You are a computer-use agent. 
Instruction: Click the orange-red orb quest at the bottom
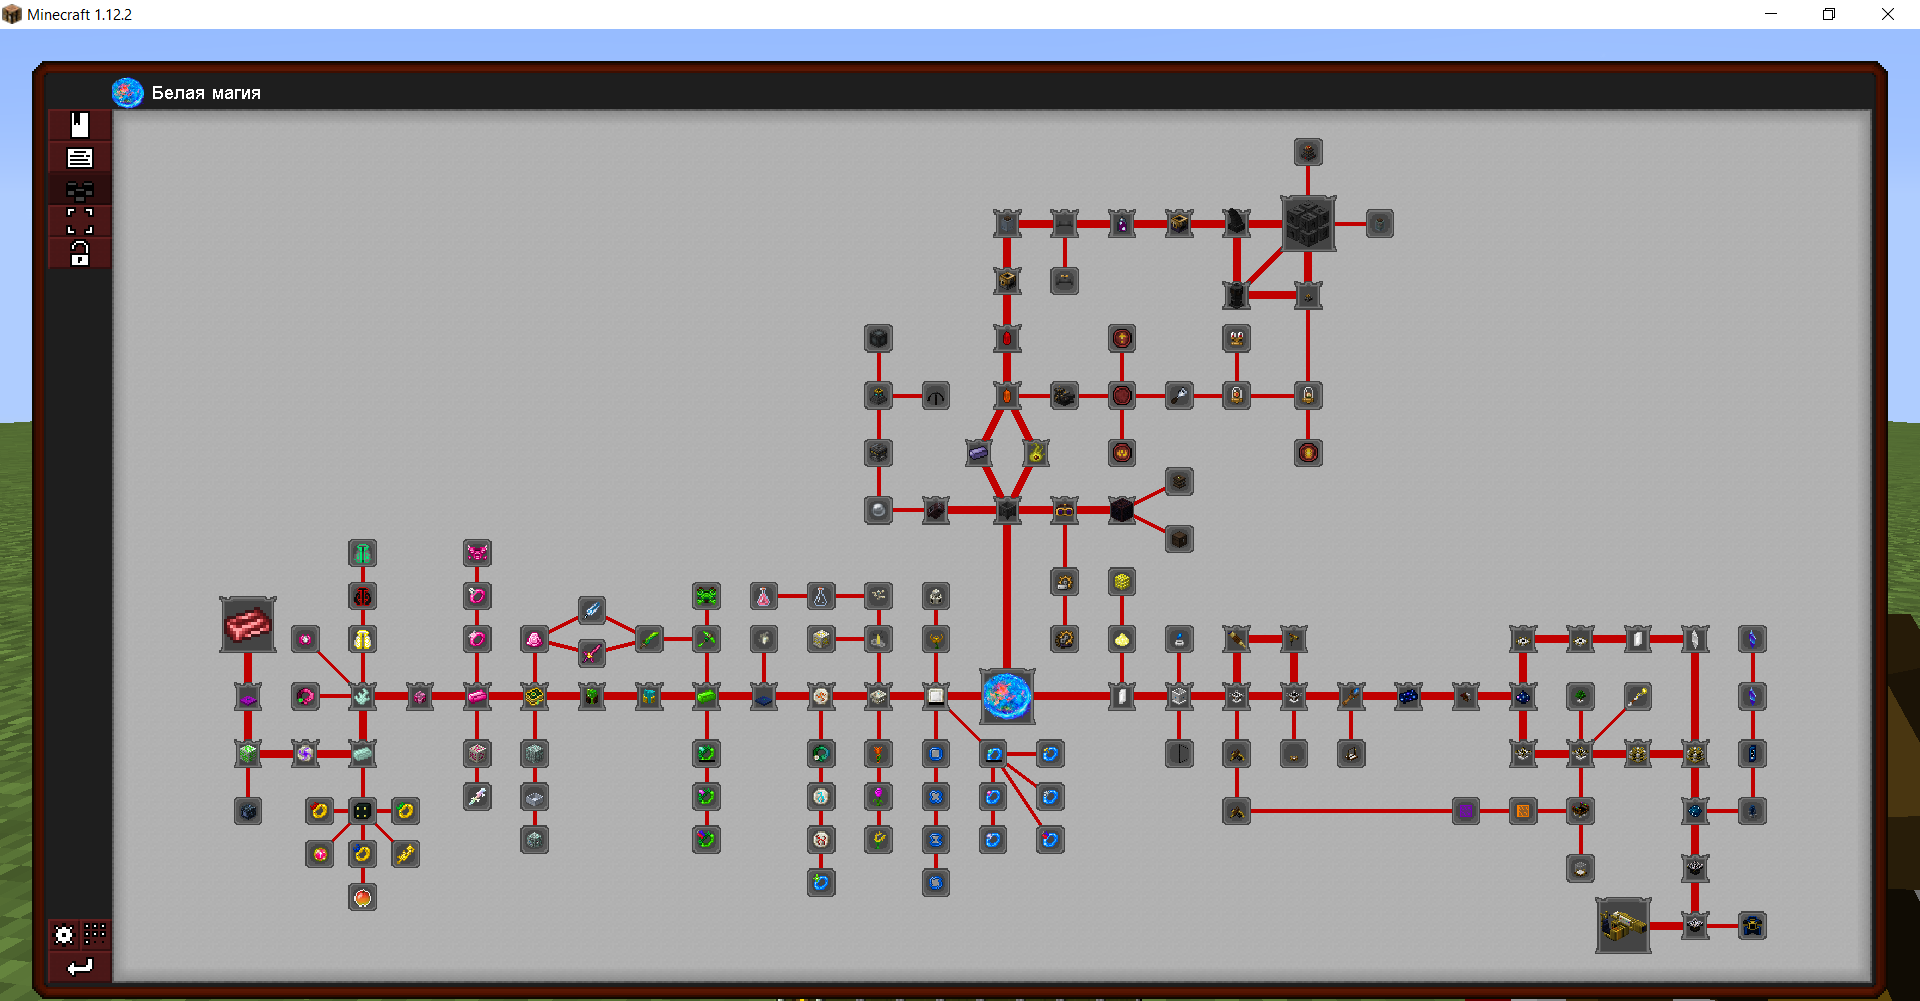[x=362, y=898]
